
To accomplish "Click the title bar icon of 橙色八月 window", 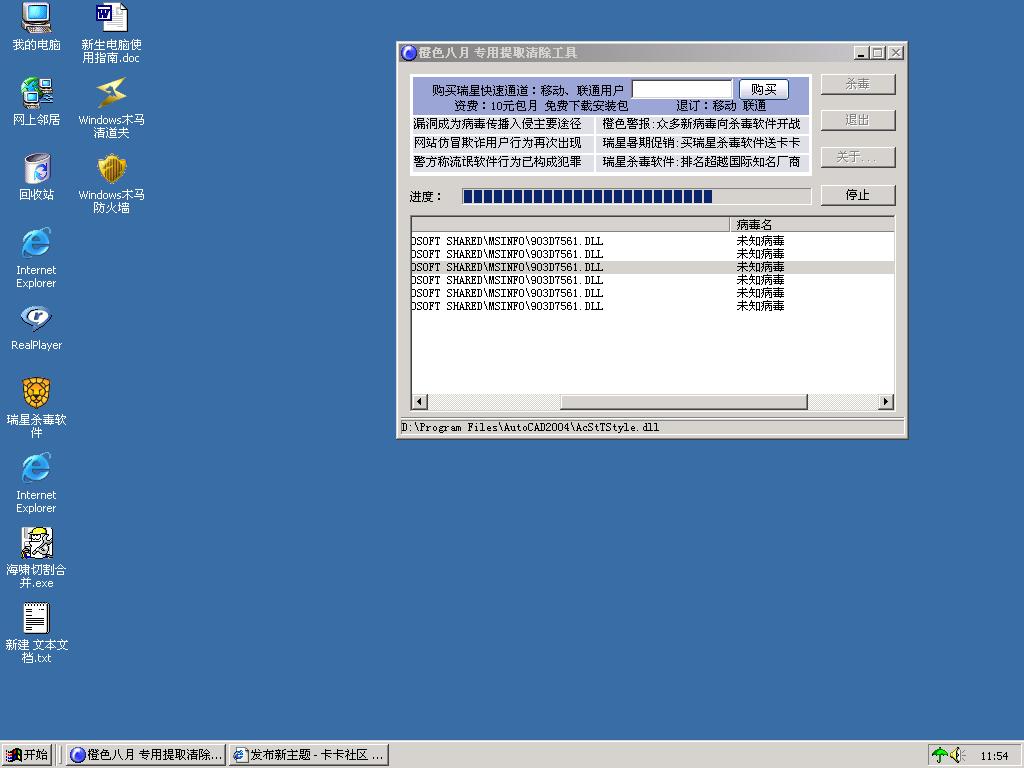I will point(409,53).
